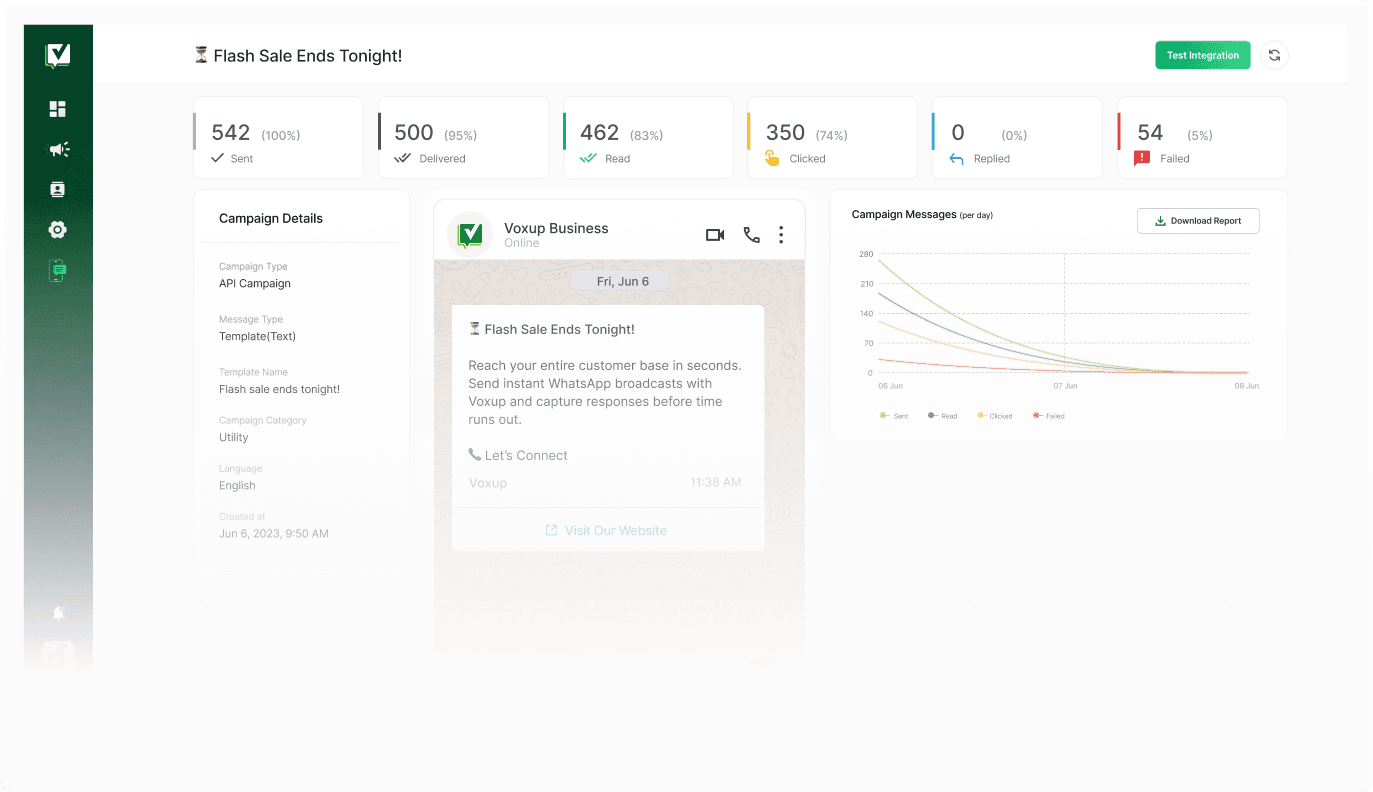This screenshot has width=1373, height=792.
Task: Open the three-dot menu in chat header
Action: (781, 235)
